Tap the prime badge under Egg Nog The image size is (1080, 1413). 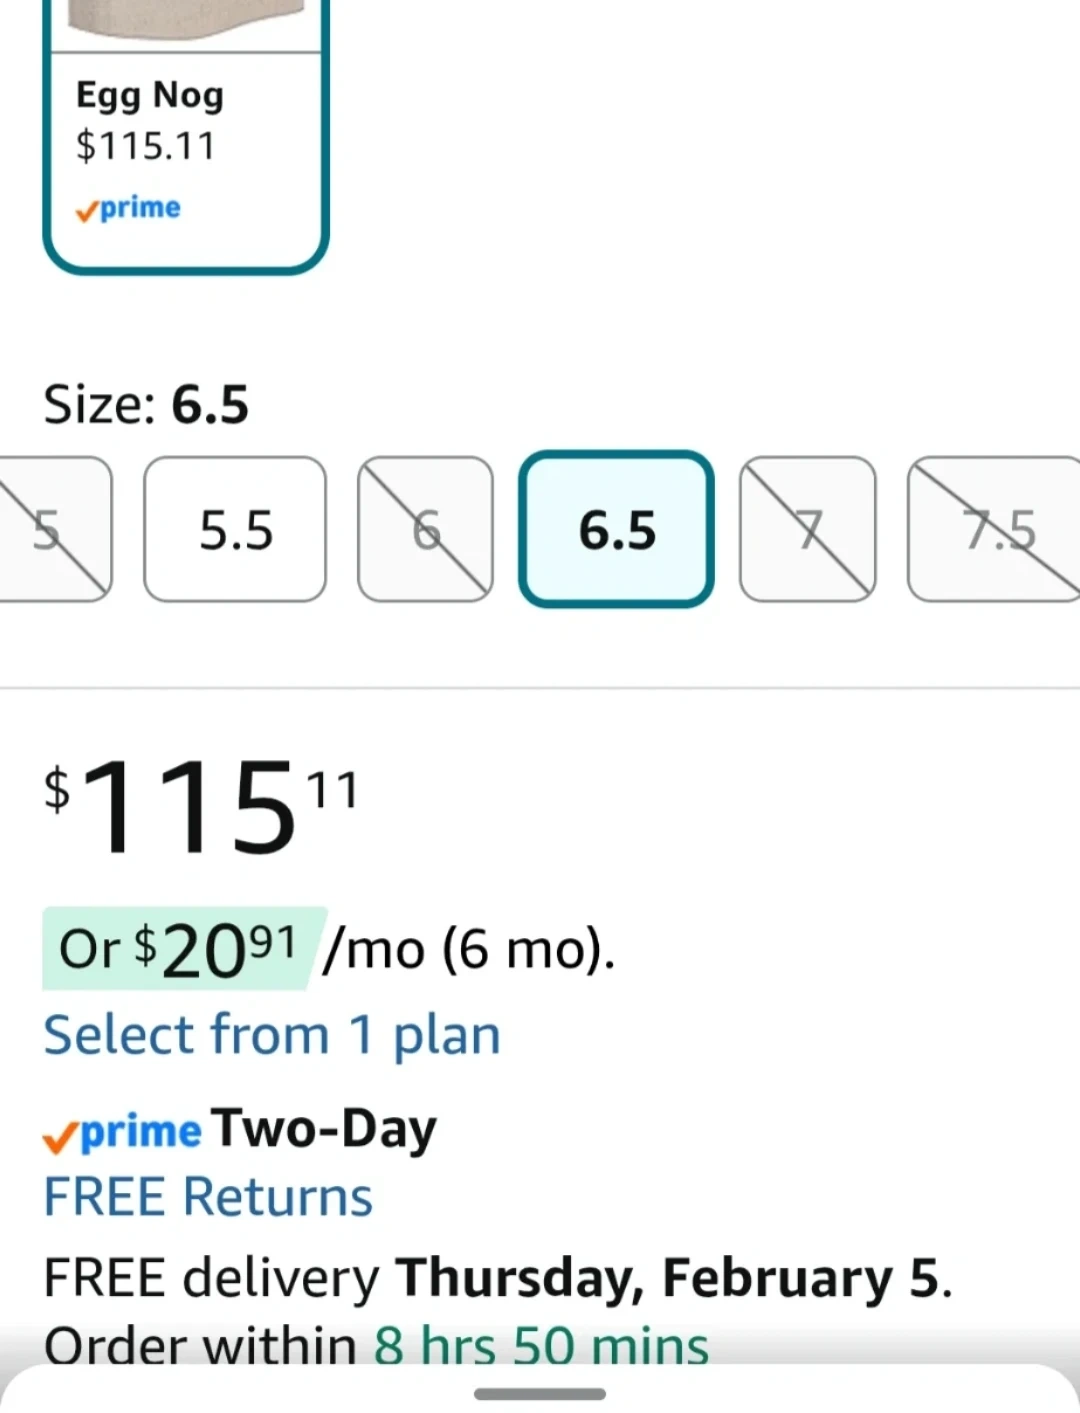129,208
